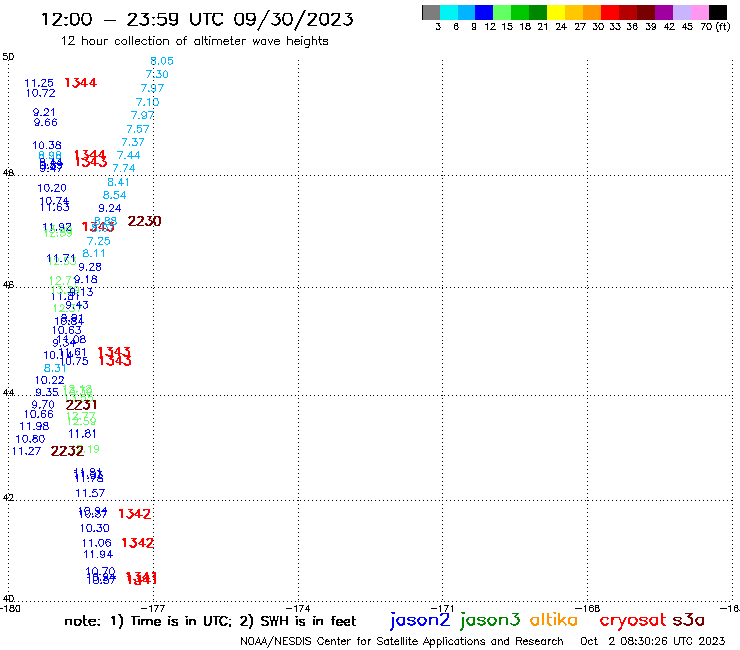Image resolution: width=740 pixels, height=650 pixels.
Task: Click the dark red time stamp '2230'
Action: [144, 221]
